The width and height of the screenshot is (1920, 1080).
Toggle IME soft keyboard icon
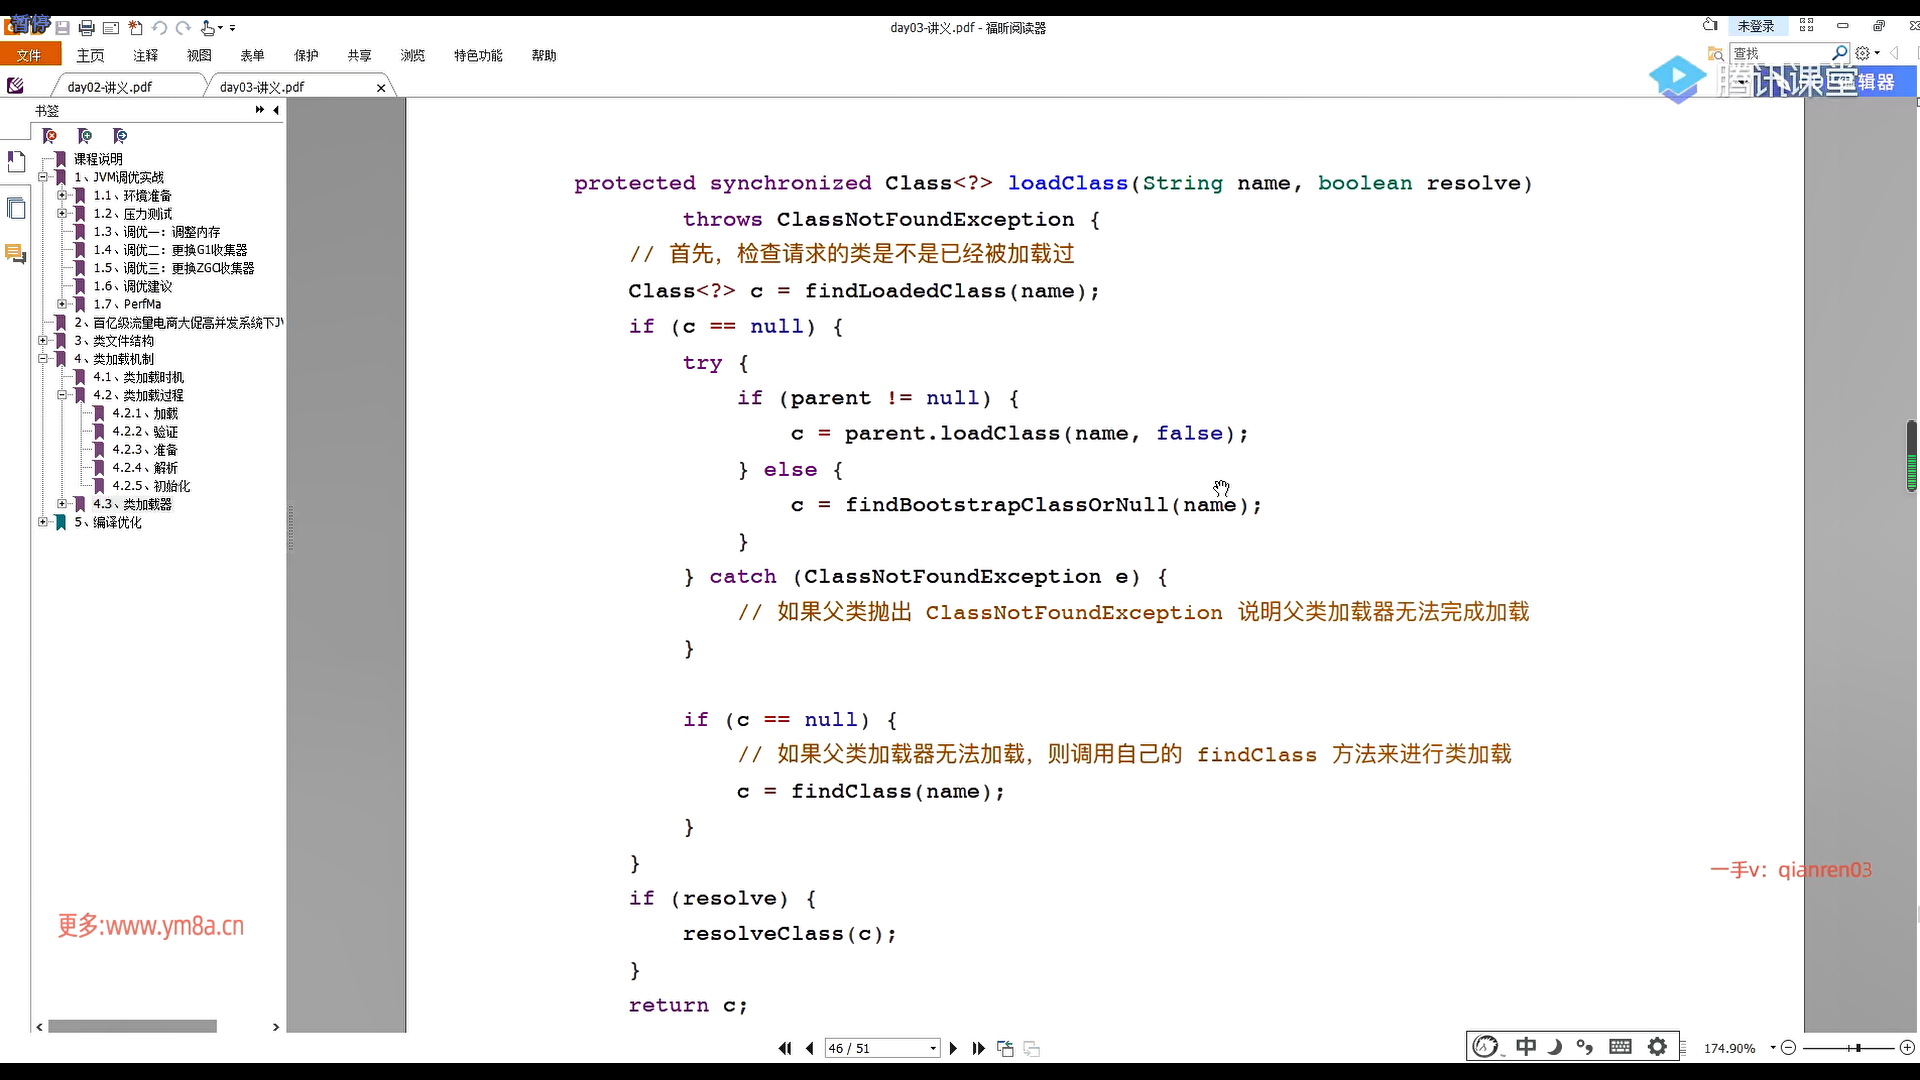tap(1620, 1046)
